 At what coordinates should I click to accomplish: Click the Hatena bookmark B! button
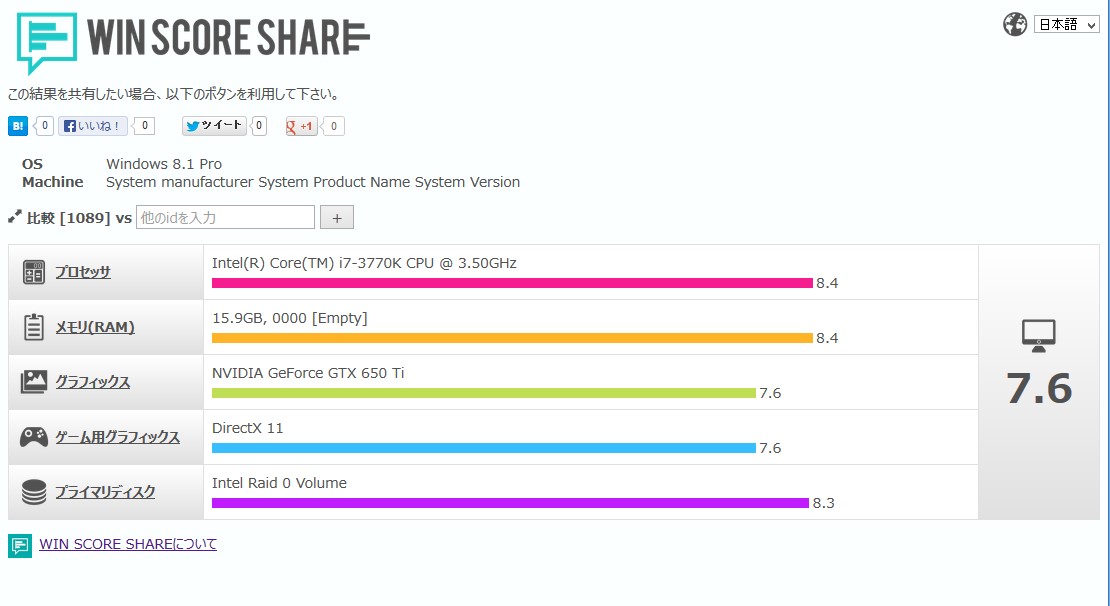pos(18,126)
